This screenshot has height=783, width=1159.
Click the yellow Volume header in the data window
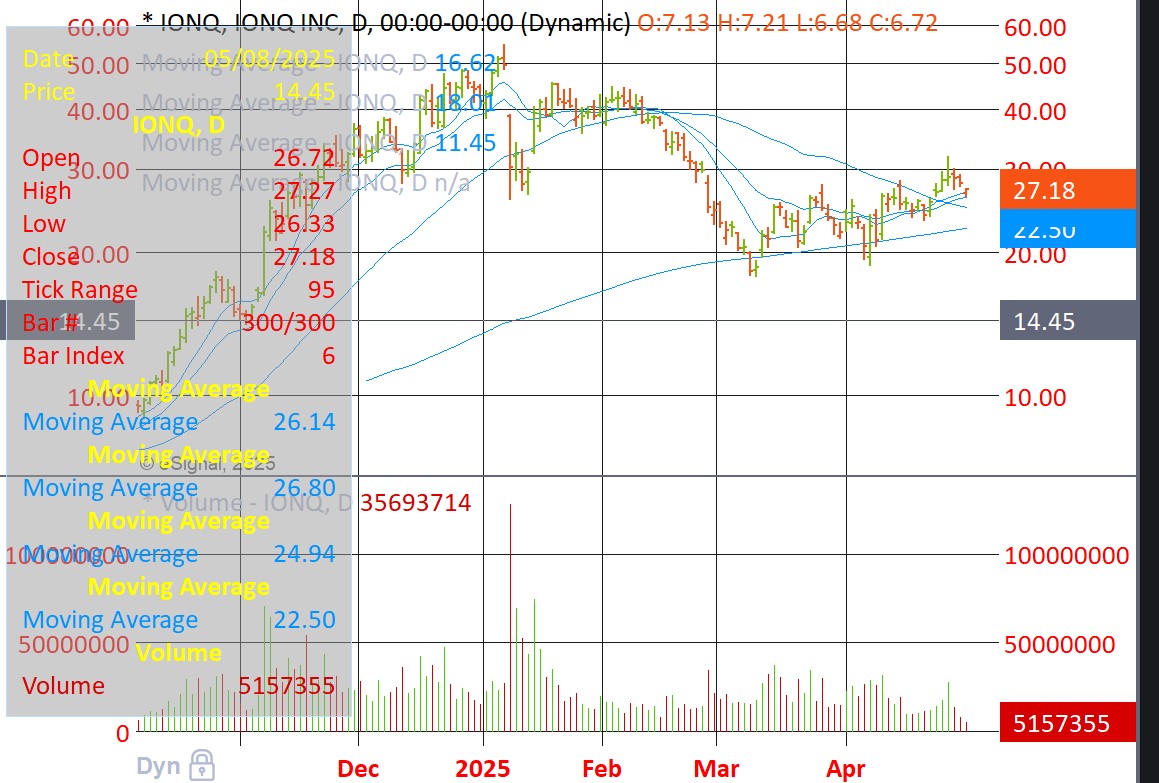pyautogui.click(x=178, y=652)
